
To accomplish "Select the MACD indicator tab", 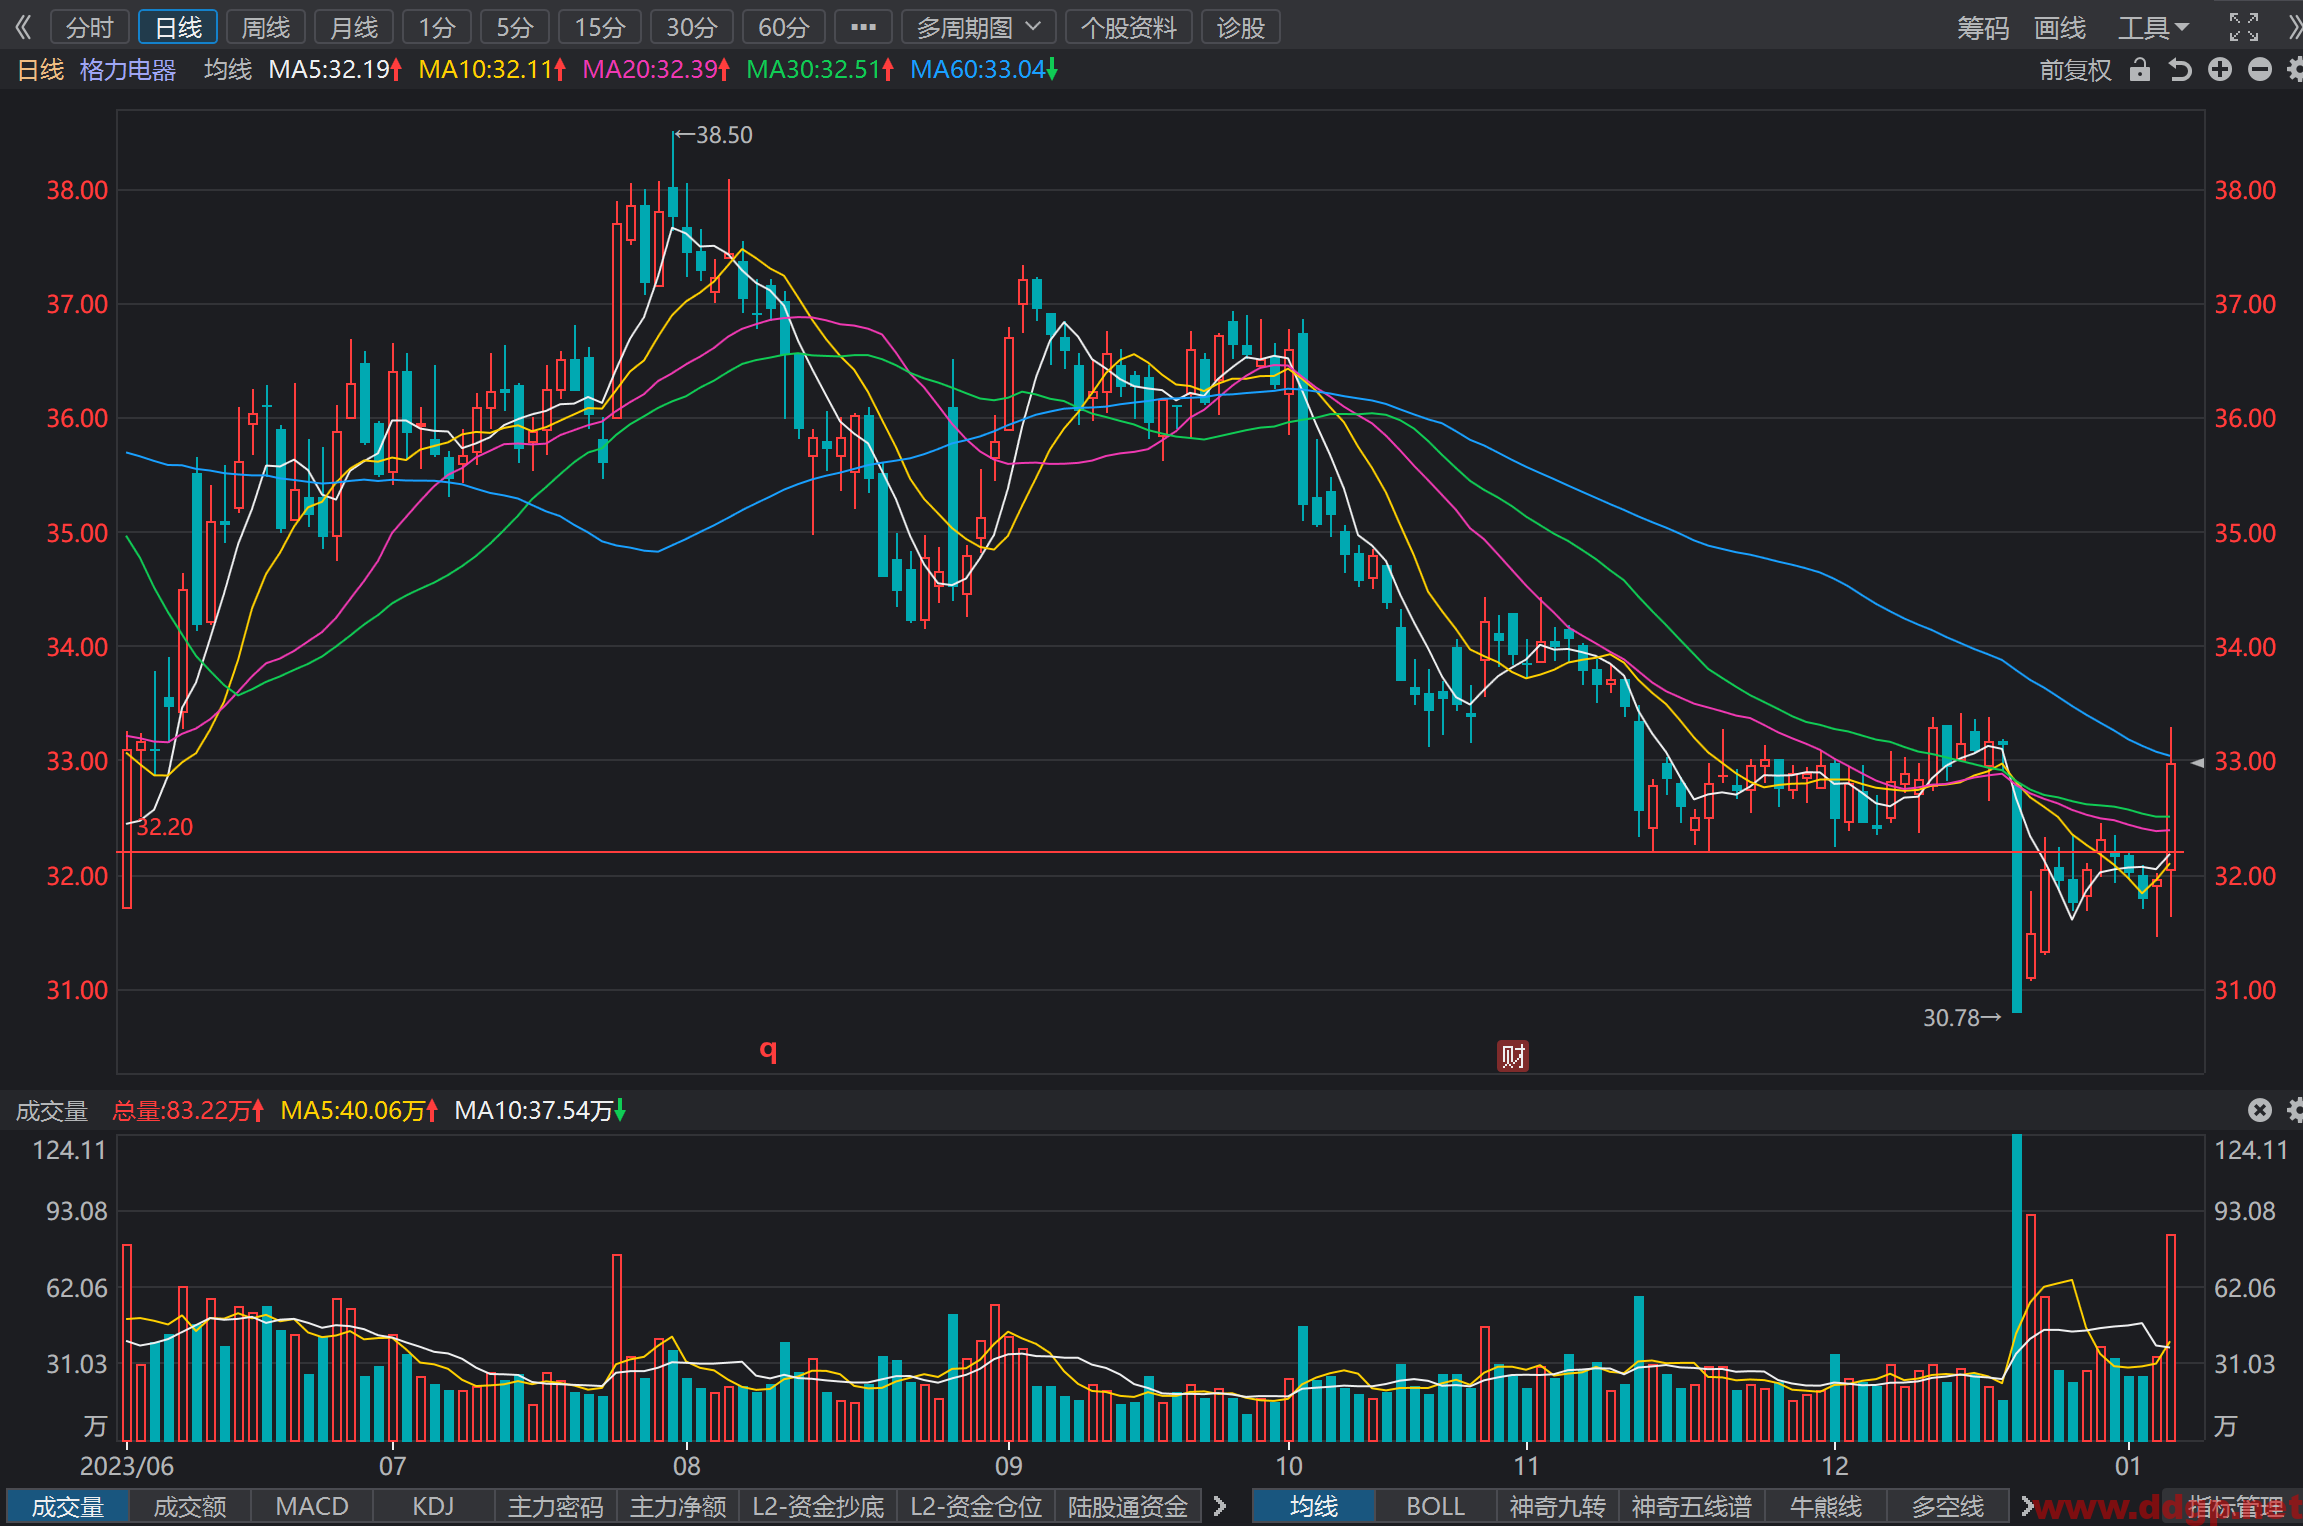I will tap(312, 1506).
